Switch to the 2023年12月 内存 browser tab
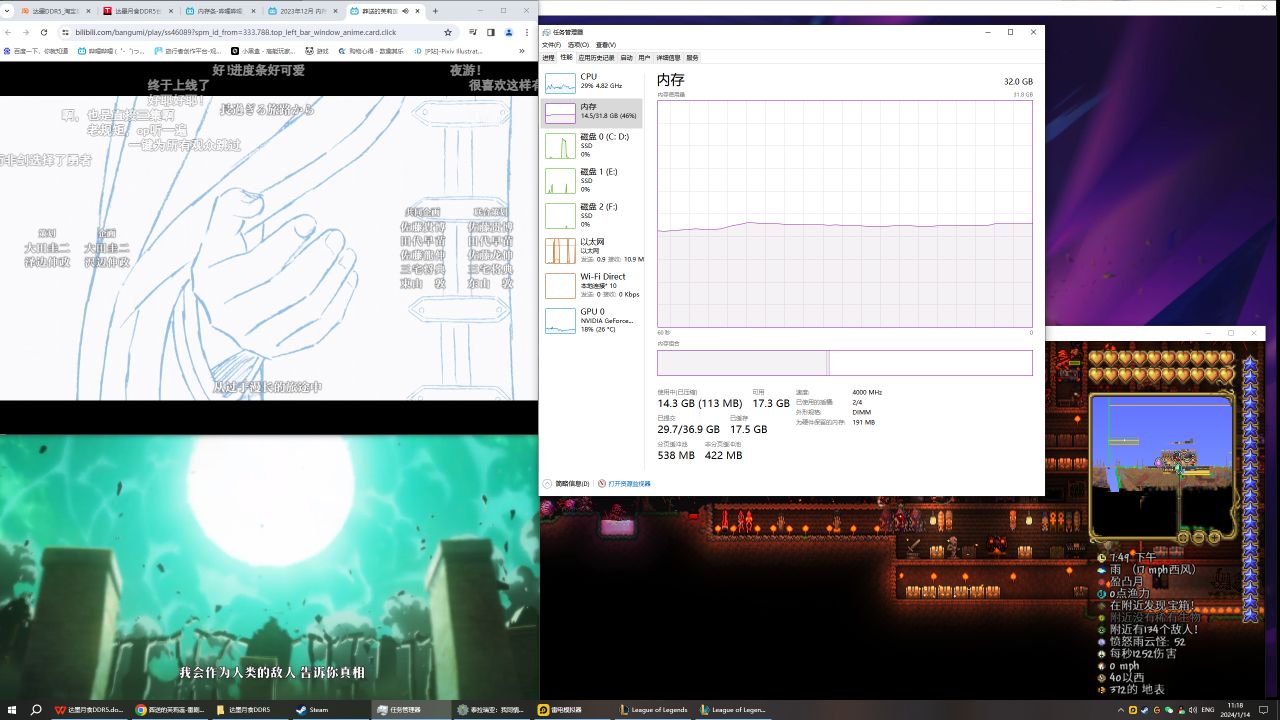1280x720 pixels. point(303,11)
